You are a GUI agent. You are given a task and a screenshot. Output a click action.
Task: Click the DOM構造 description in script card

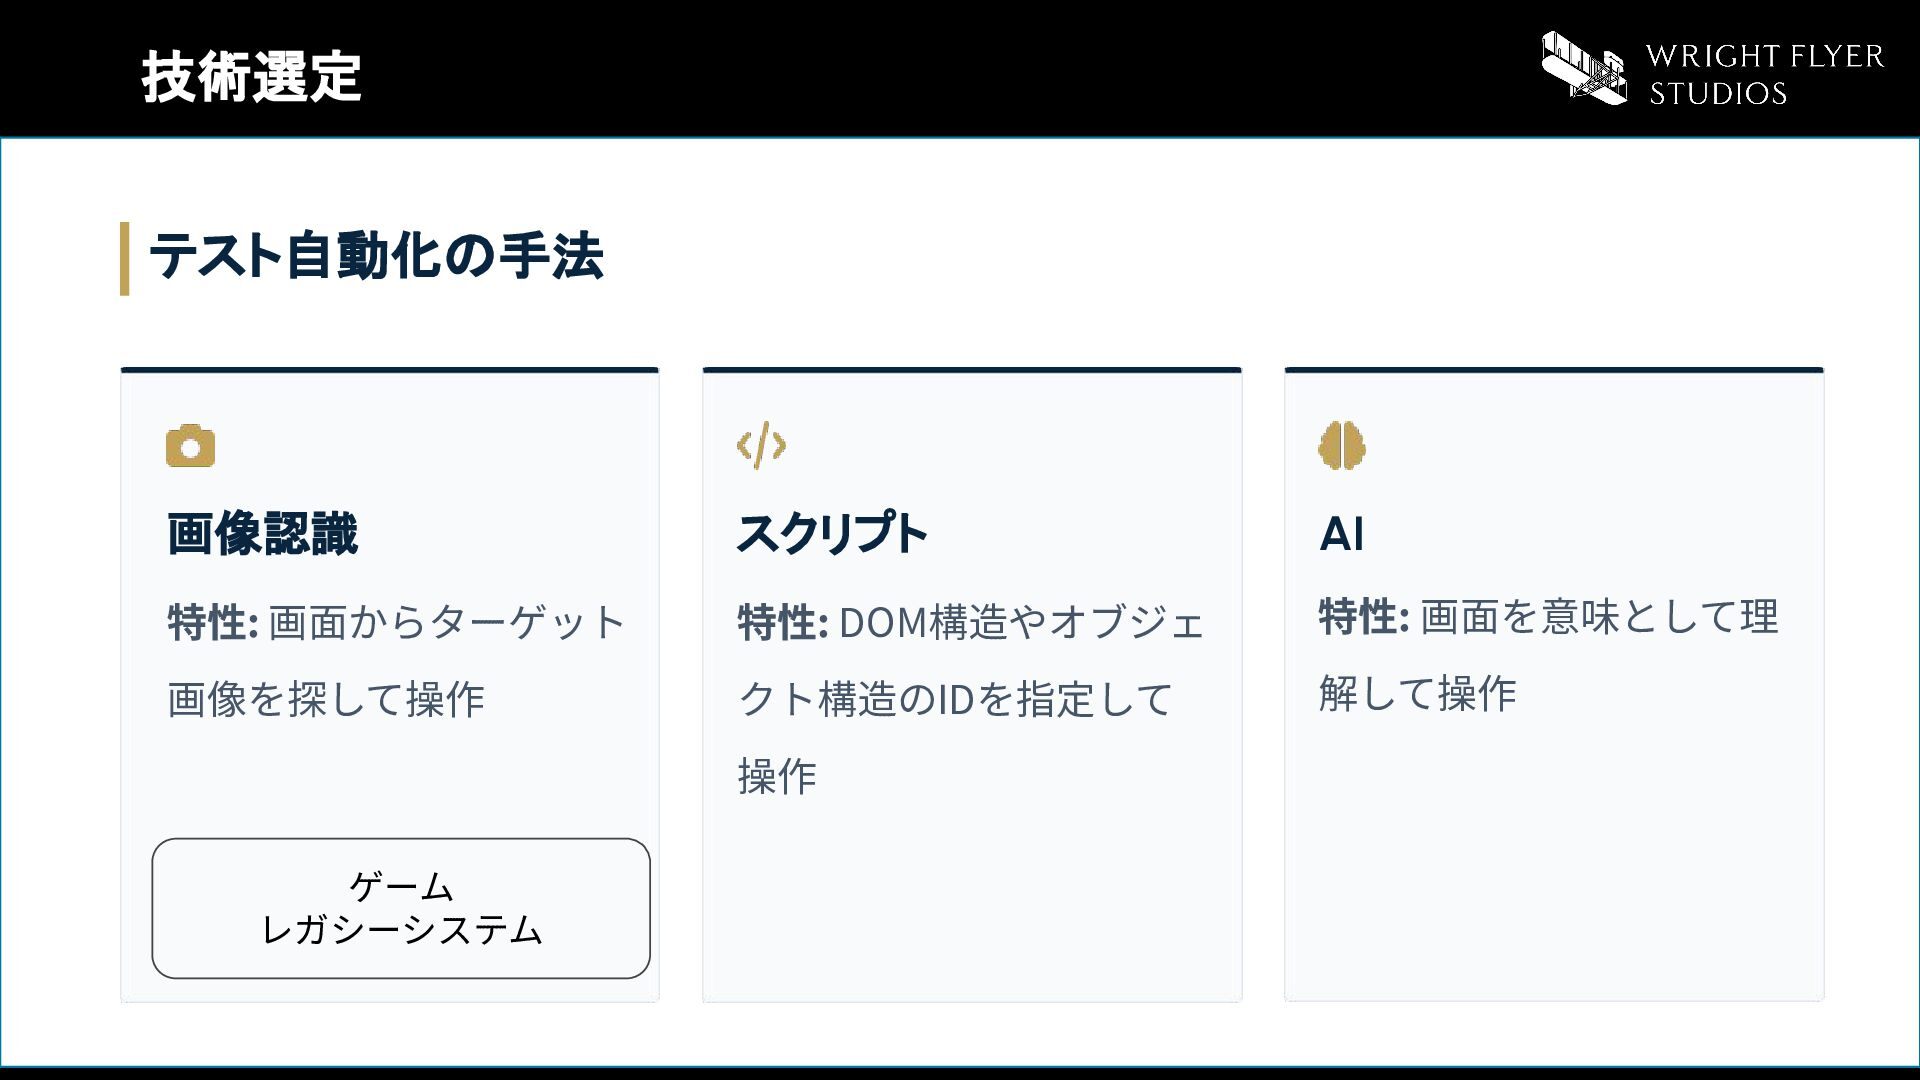pyautogui.click(x=971, y=698)
